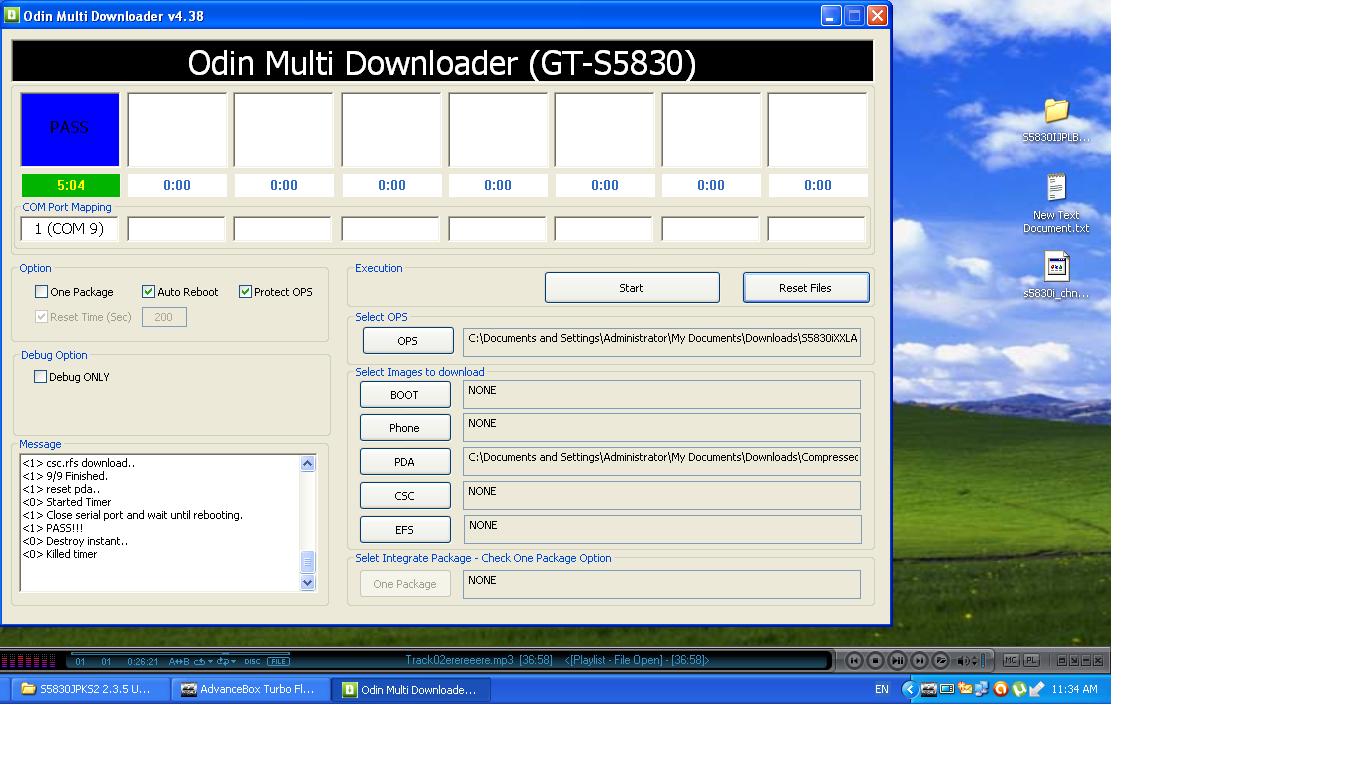1366x768 pixels.
Task: Click the 11:34 AM taskbar clock
Action: coord(1074,689)
